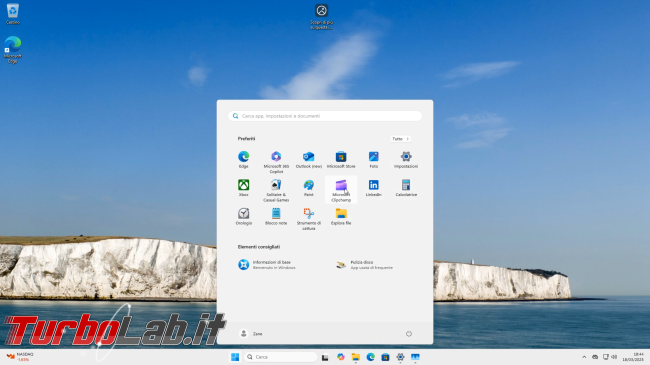
Task: Launch Calcolatrice app
Action: pos(406,187)
